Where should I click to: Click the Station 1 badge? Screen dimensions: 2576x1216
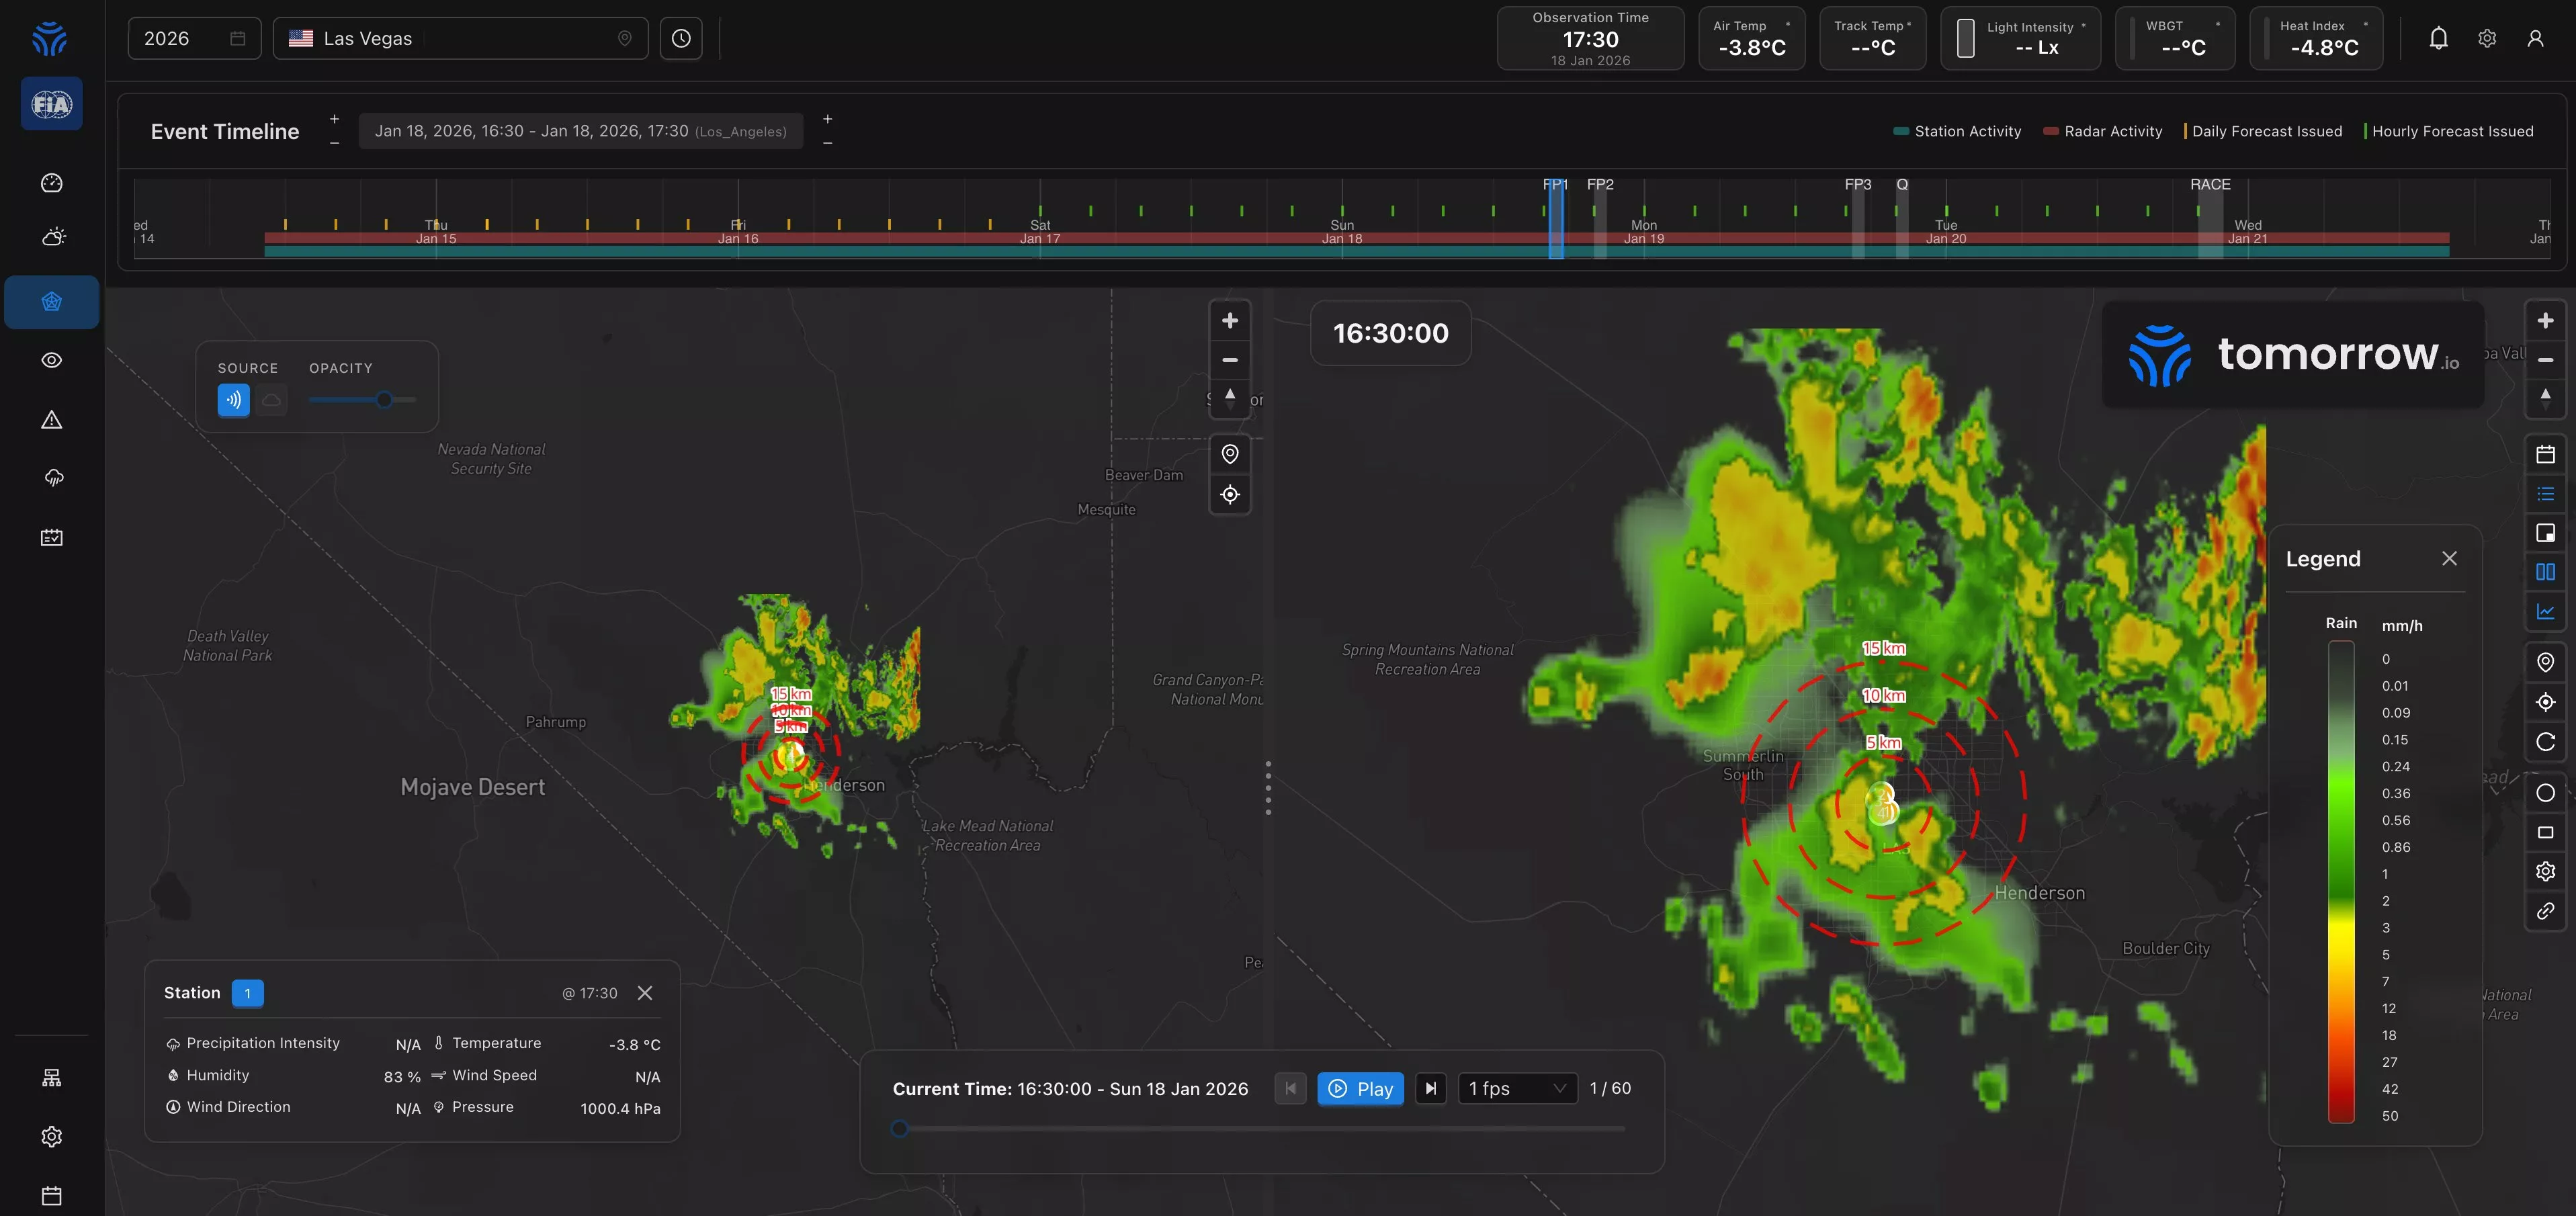click(247, 993)
